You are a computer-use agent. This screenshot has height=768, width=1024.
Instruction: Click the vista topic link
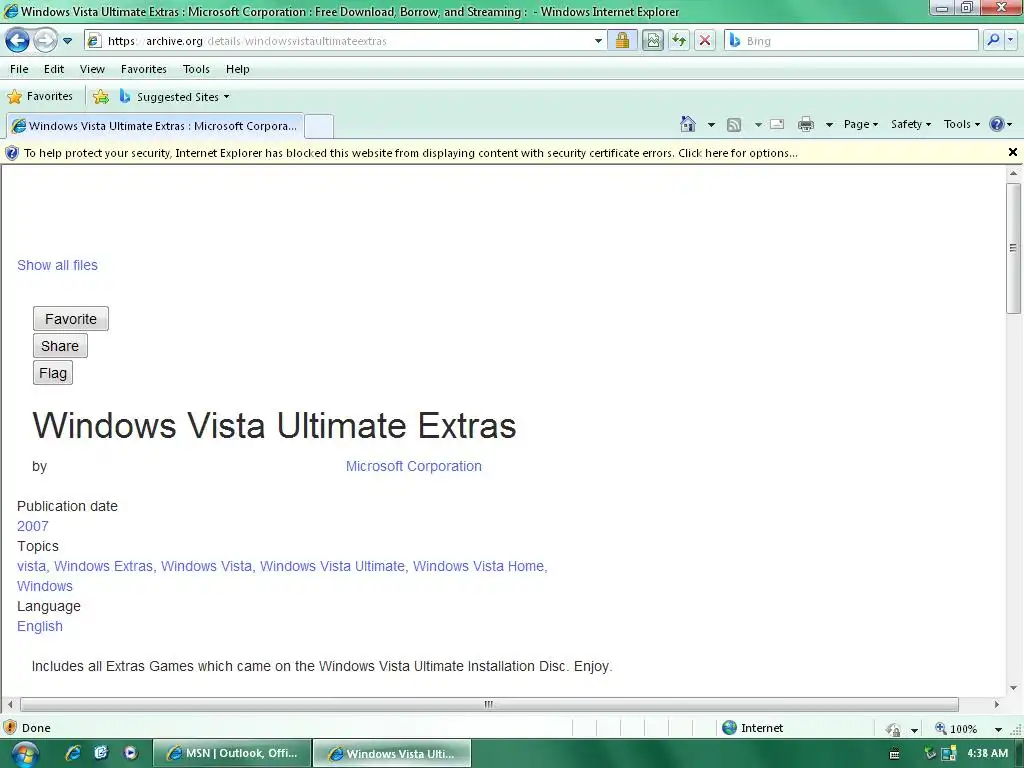[31, 566]
